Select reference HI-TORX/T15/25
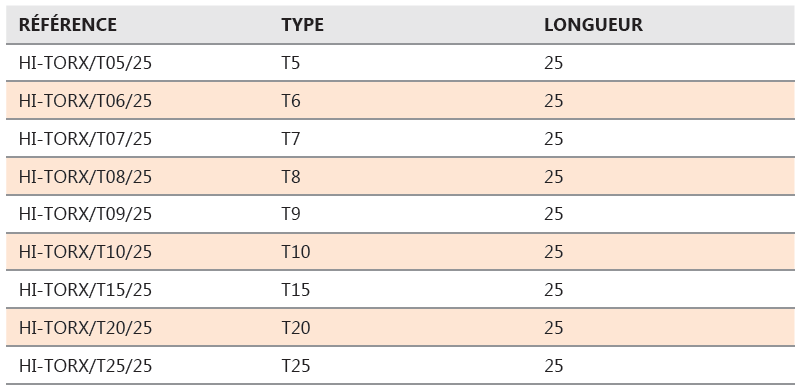 pos(85,290)
